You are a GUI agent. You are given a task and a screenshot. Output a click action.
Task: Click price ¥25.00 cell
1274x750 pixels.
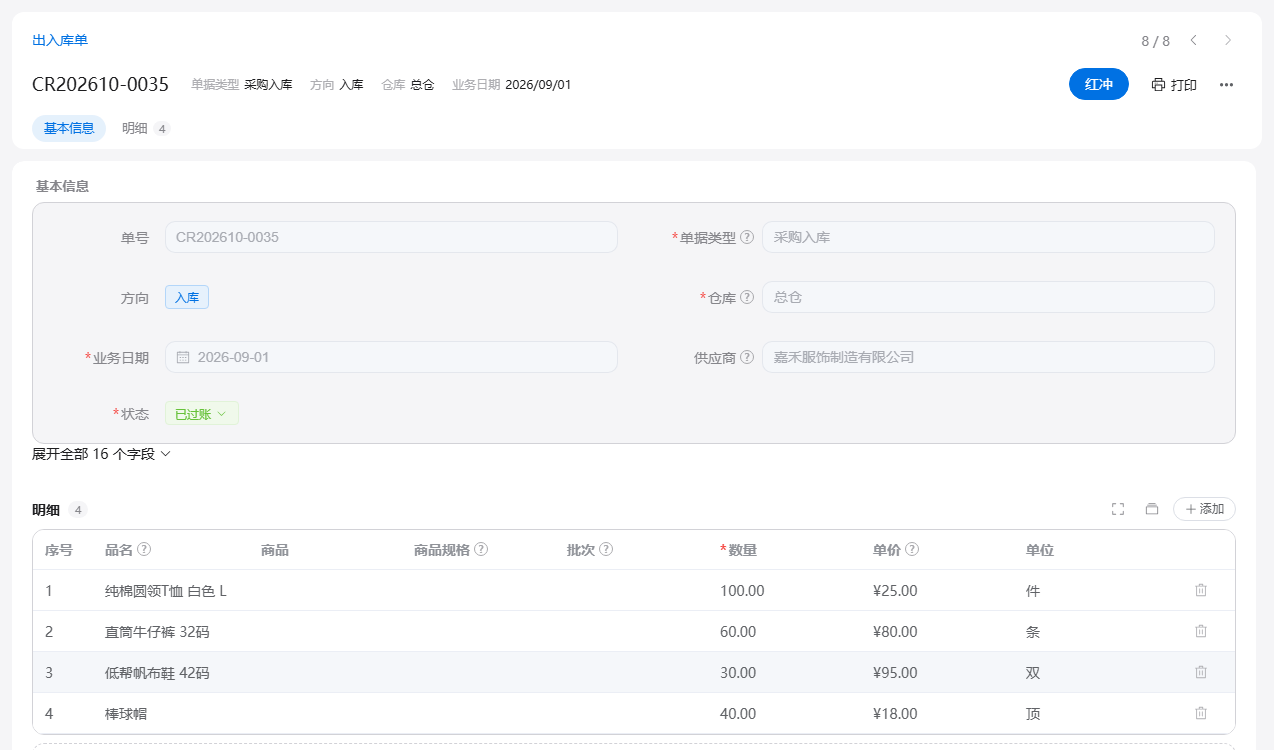click(x=895, y=591)
